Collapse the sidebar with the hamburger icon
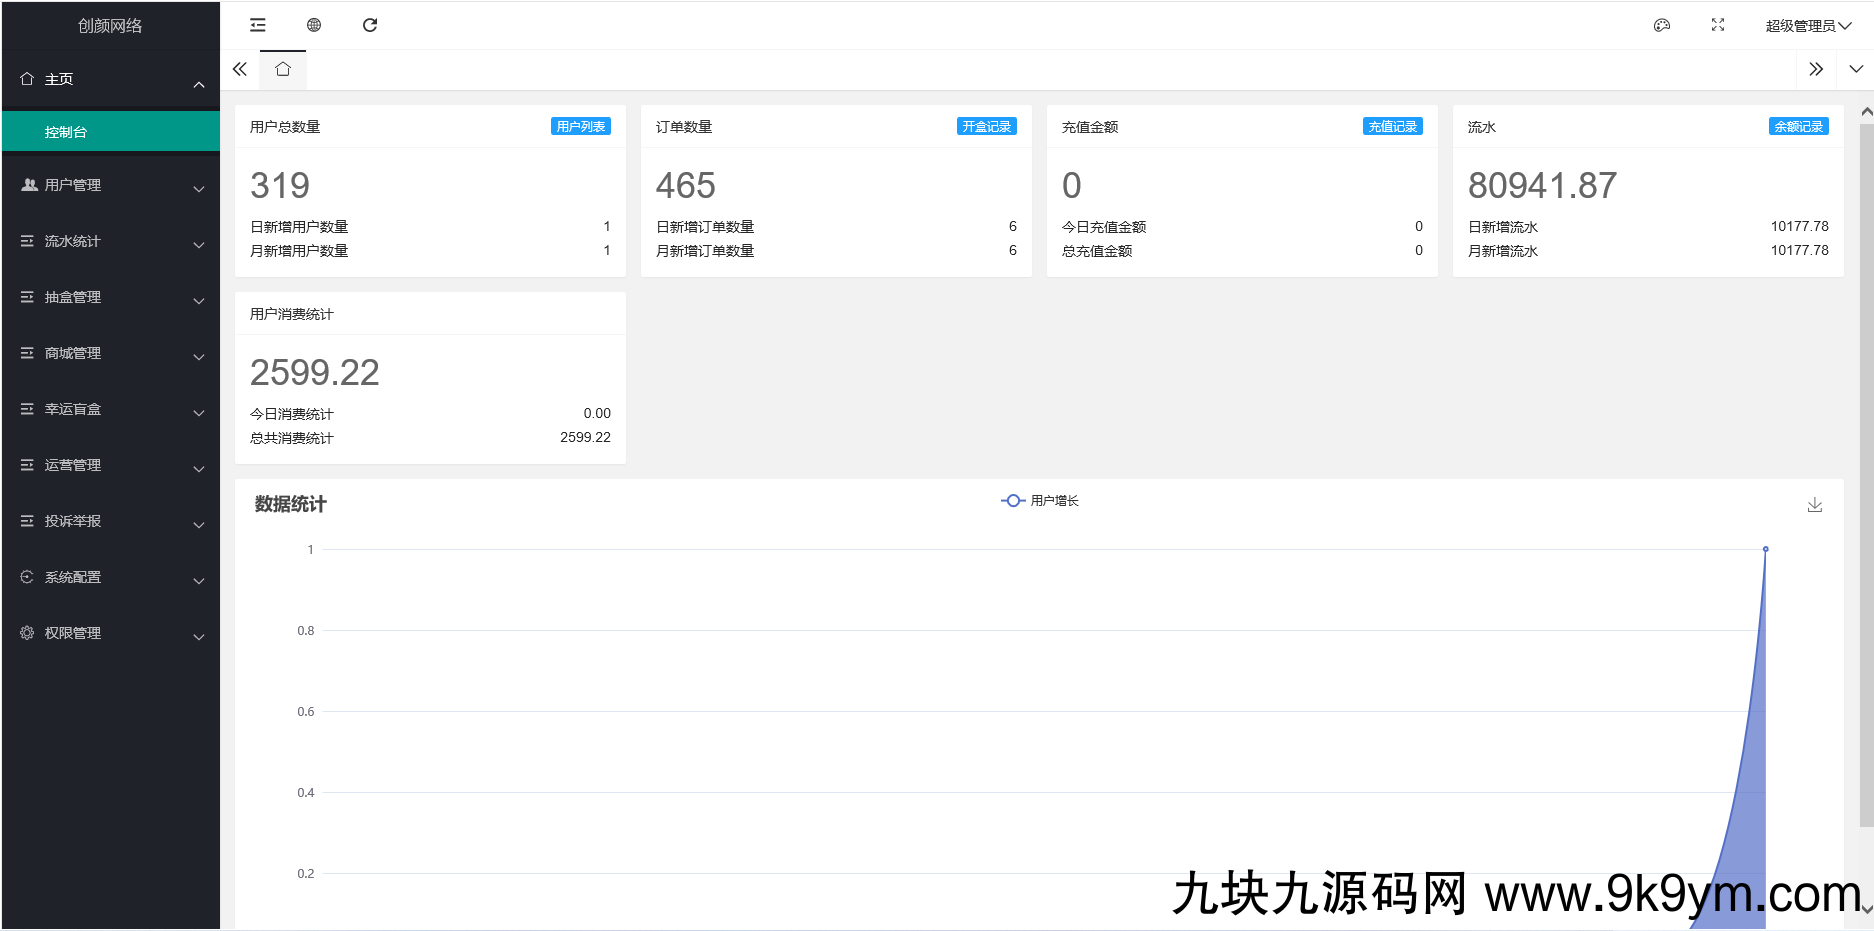 pos(257,24)
